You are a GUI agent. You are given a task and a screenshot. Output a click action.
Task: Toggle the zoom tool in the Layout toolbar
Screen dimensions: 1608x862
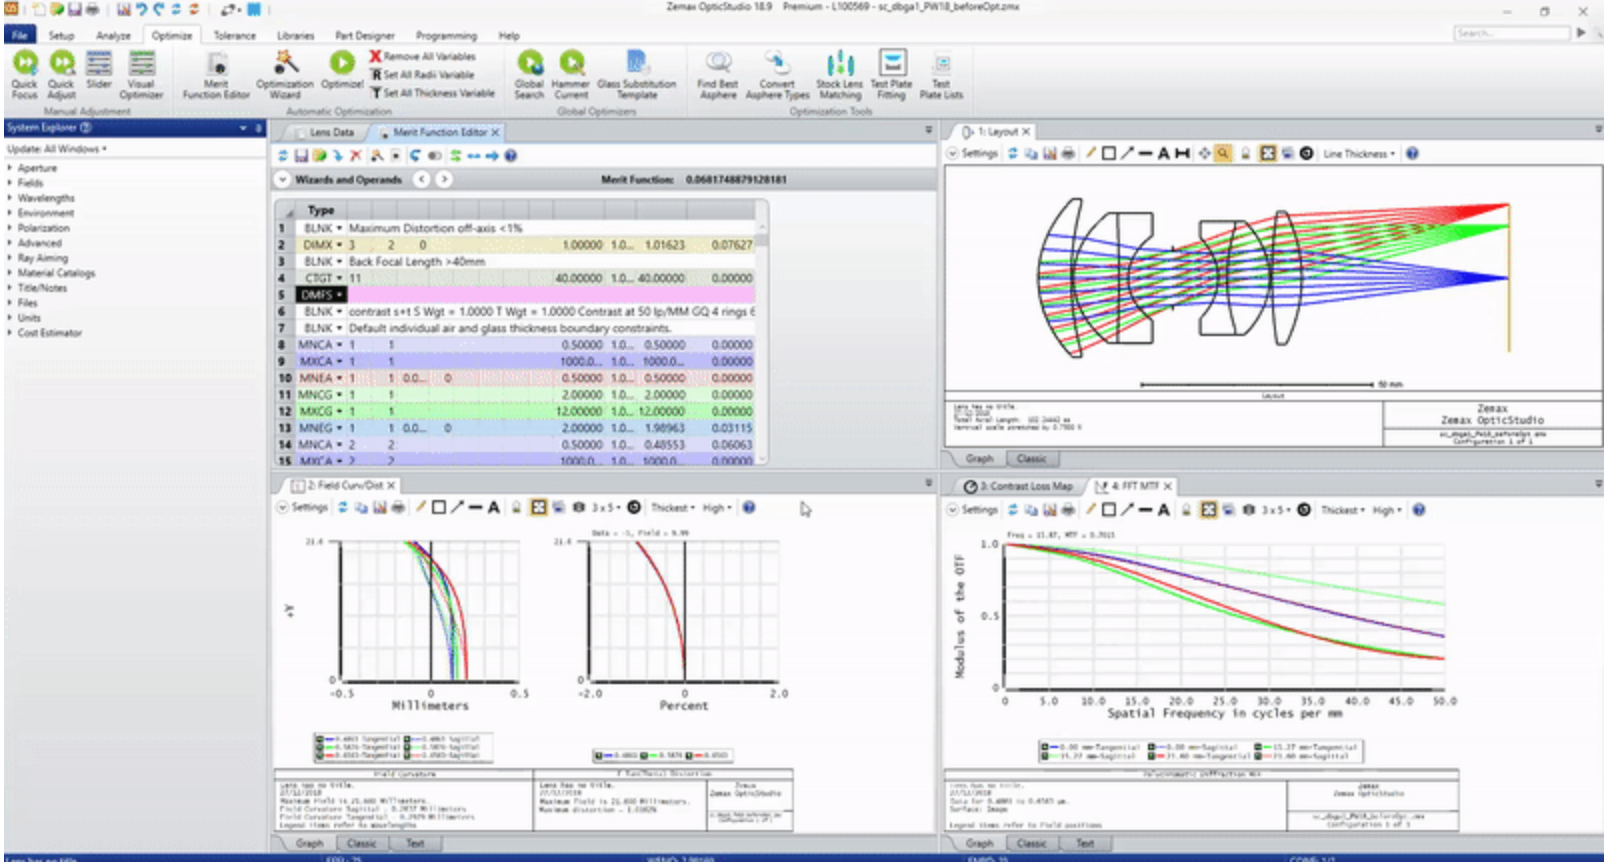tap(1223, 154)
